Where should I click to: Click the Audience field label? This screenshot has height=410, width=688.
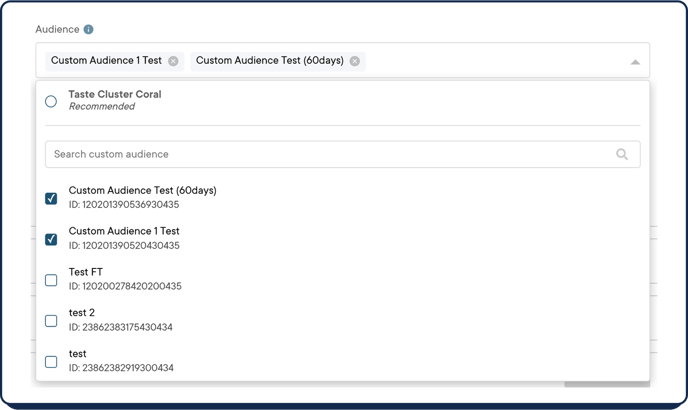point(57,29)
